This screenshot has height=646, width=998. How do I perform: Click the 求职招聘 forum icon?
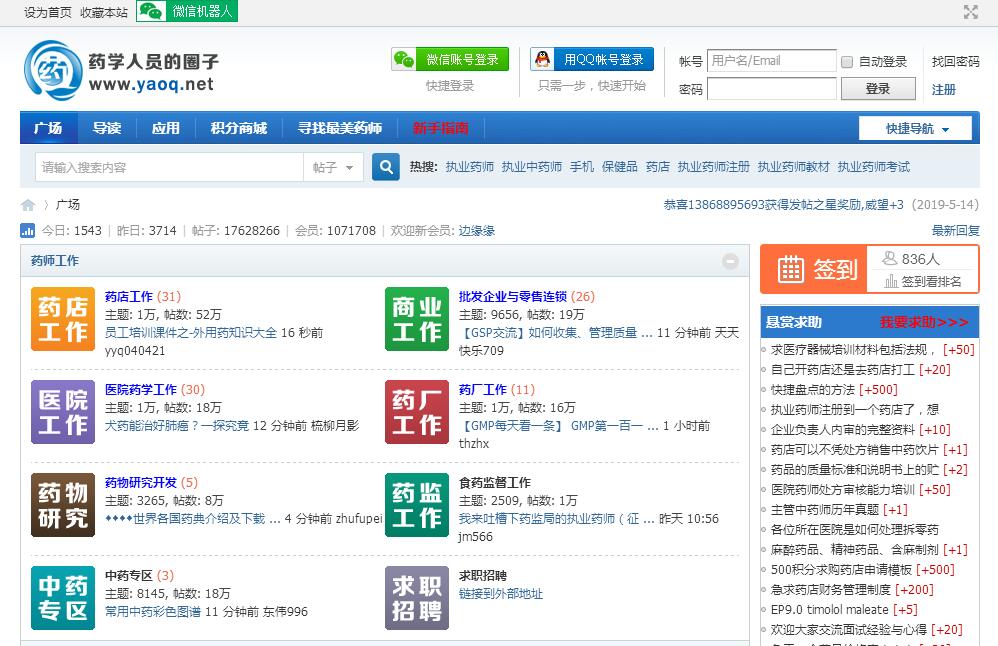(x=417, y=598)
